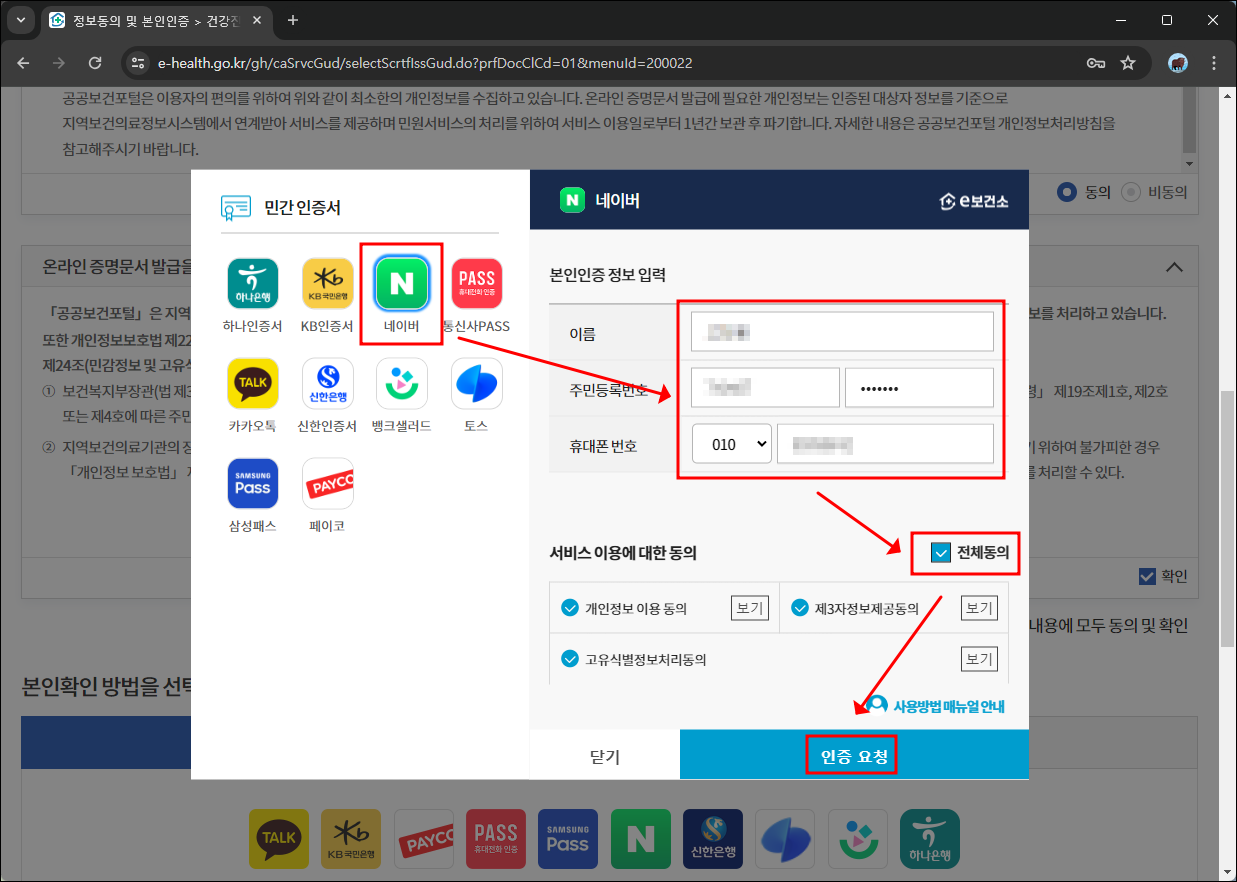The width and height of the screenshot is (1237, 882).
Task: Open a new browser tab
Action: (x=293, y=20)
